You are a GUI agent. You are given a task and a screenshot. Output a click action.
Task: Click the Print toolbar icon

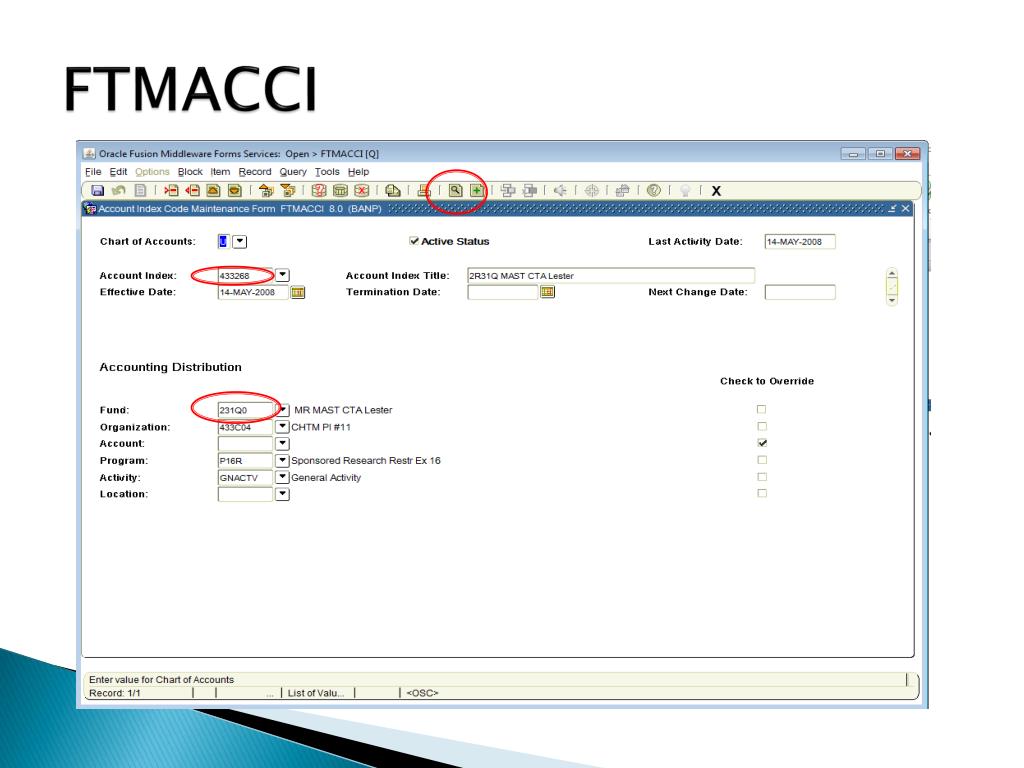point(424,191)
